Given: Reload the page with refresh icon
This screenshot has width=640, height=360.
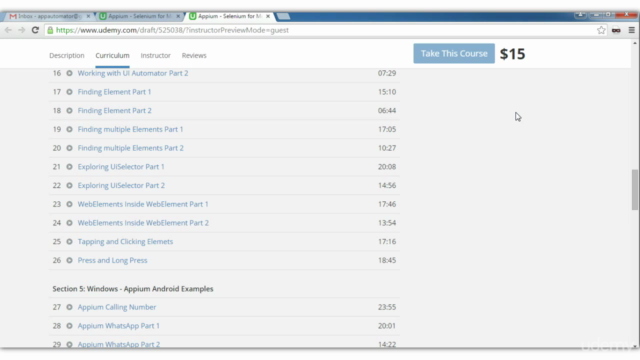Looking at the screenshot, I should 35,30.
